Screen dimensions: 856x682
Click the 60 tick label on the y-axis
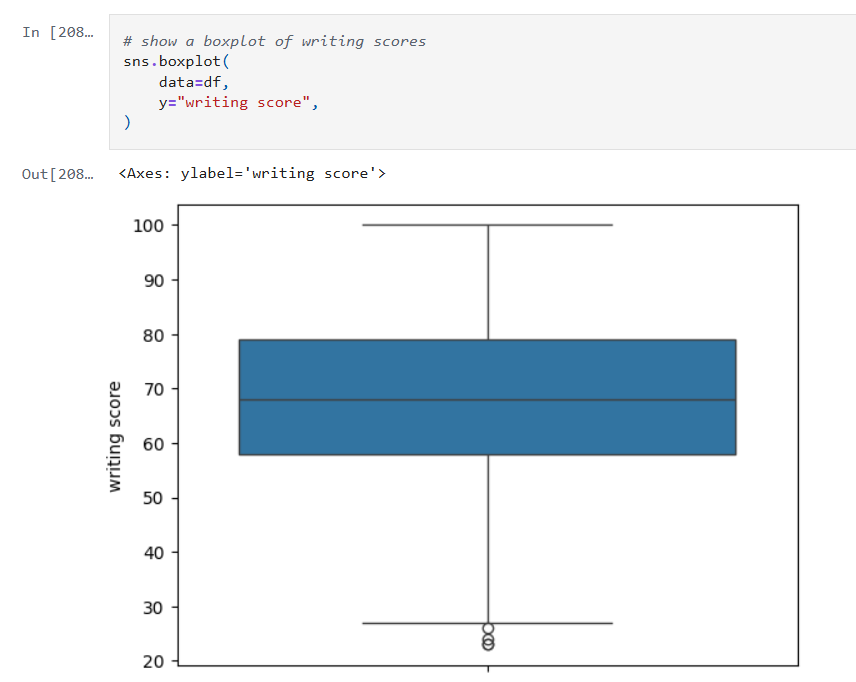155,443
